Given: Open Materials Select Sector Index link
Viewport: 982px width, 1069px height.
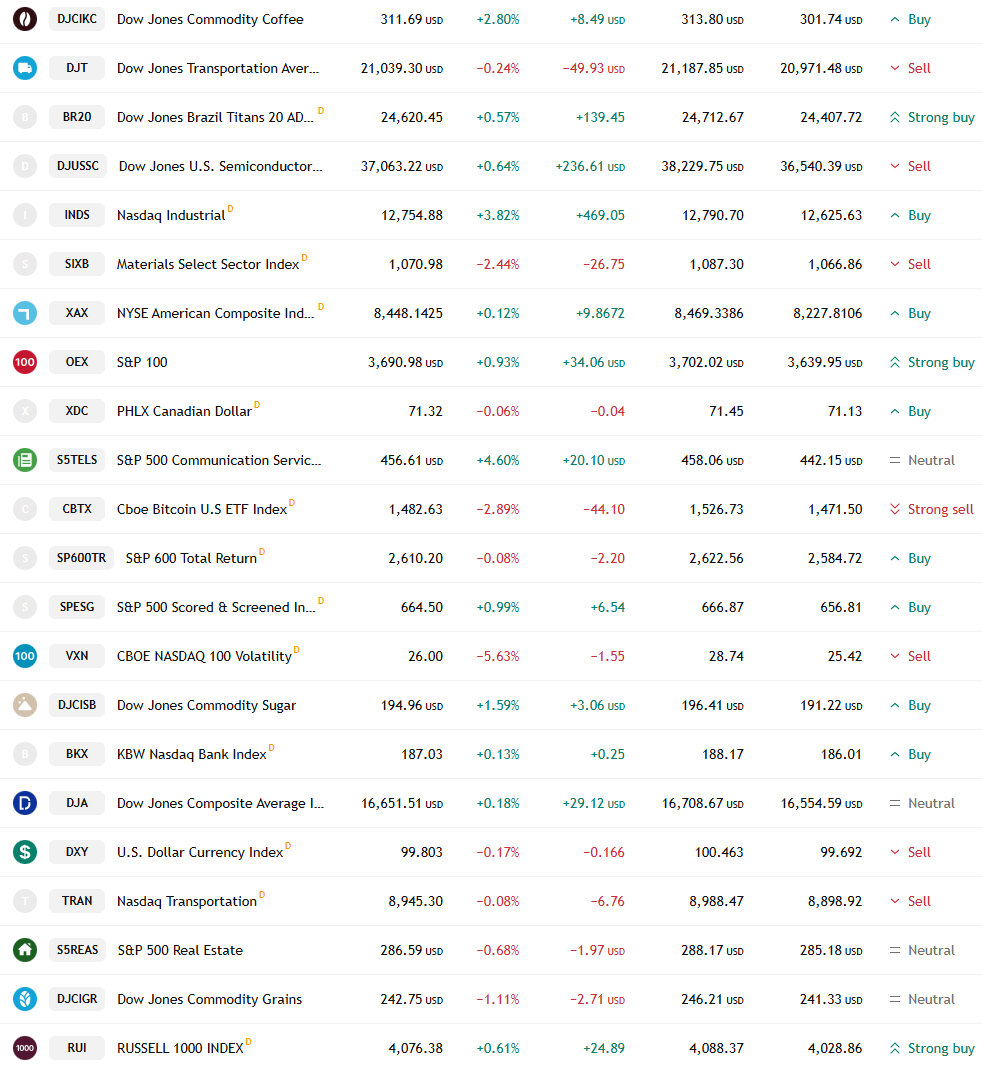Looking at the screenshot, I should coord(208,265).
